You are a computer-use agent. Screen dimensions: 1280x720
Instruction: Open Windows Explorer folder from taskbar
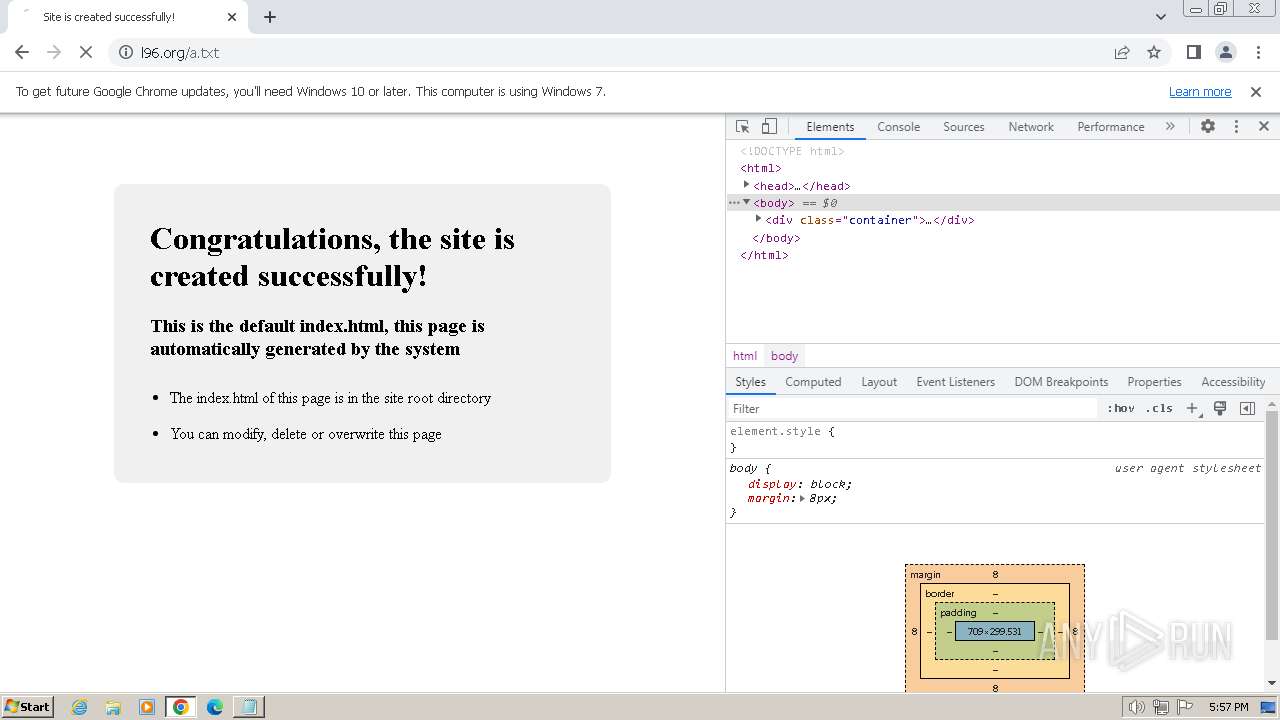coord(113,707)
